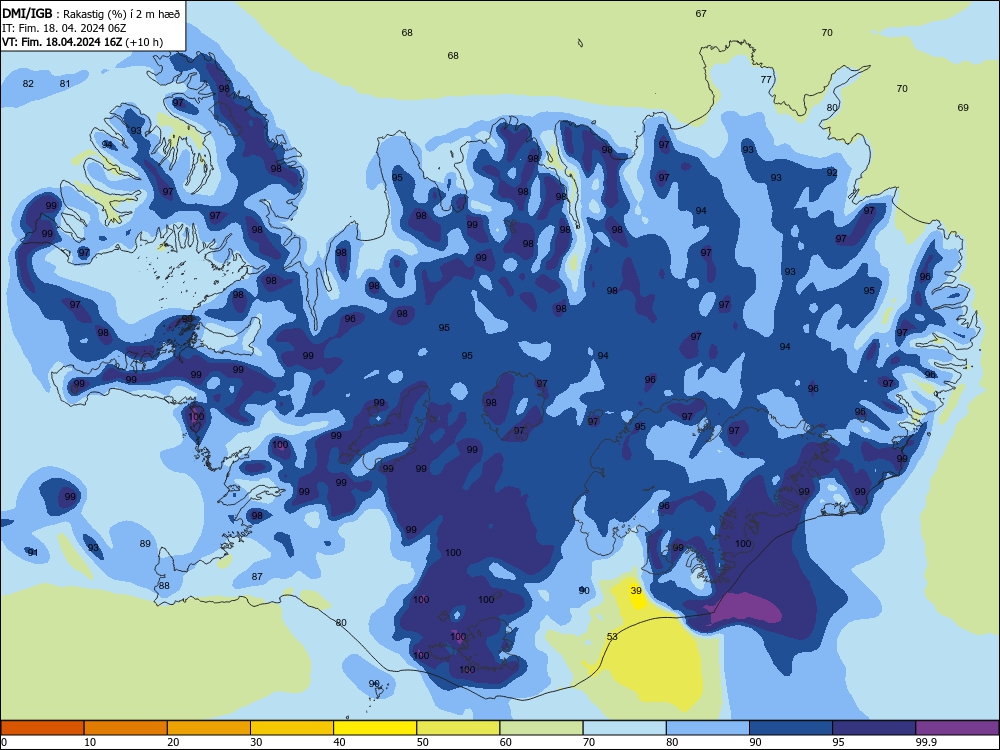Click the '39' humidity value in yellow area
1000x750 pixels.
tap(636, 591)
